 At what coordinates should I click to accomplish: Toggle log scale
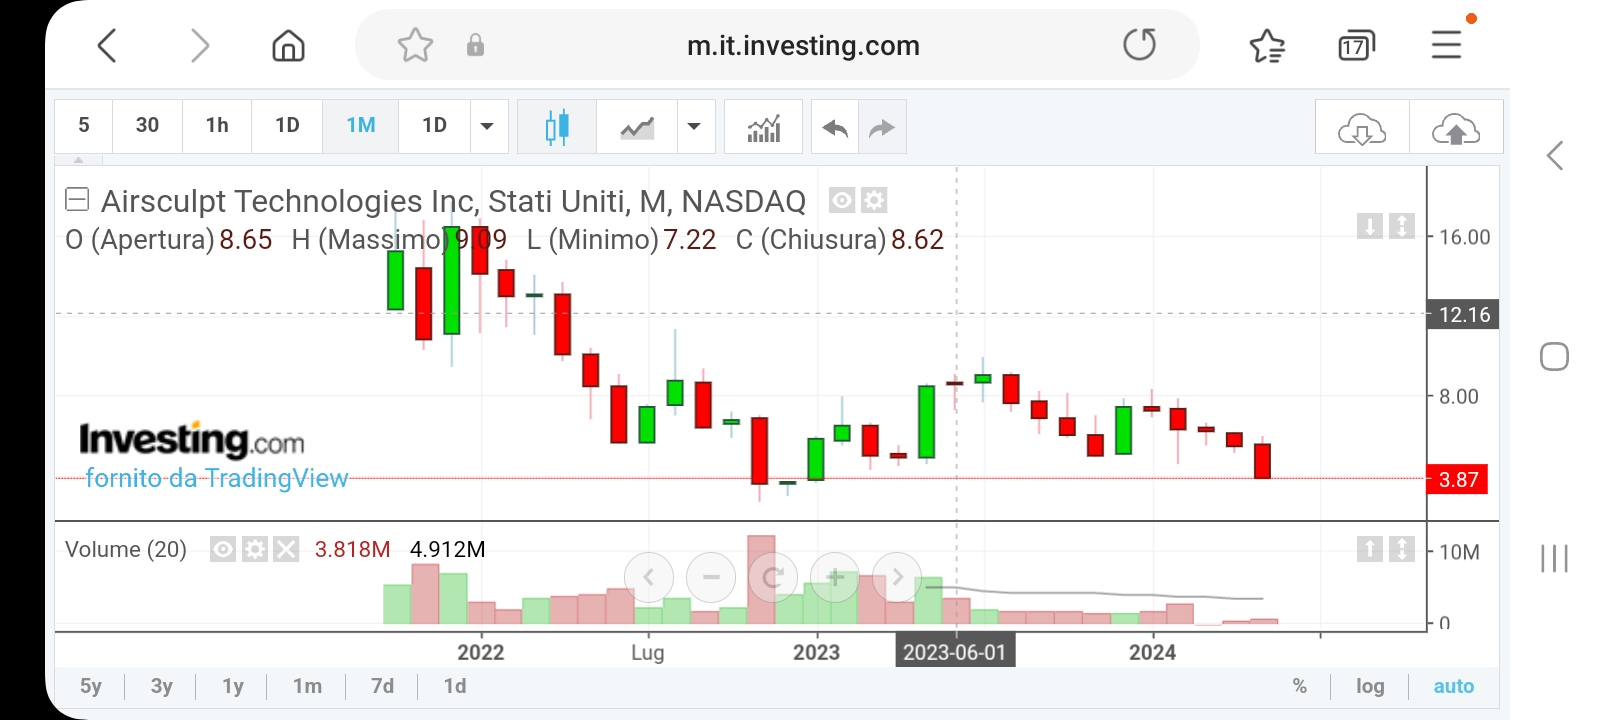[x=1370, y=686]
